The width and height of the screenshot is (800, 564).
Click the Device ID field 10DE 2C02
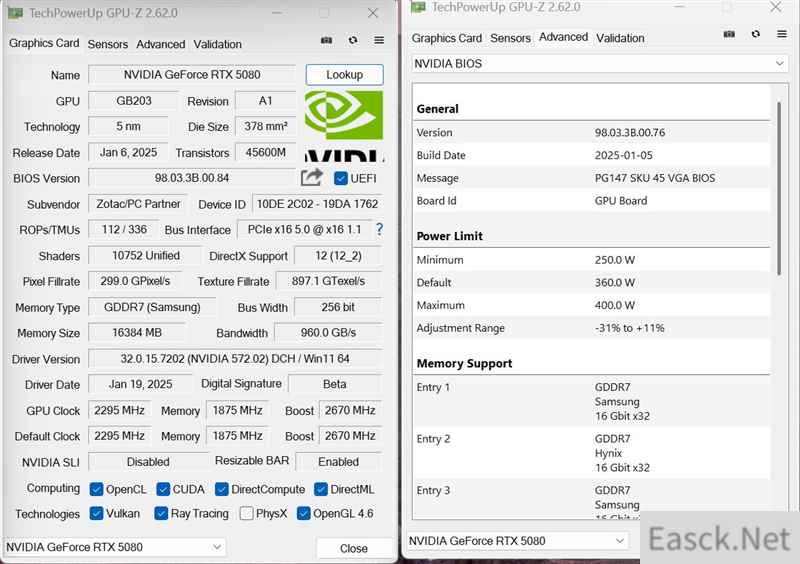pos(317,204)
